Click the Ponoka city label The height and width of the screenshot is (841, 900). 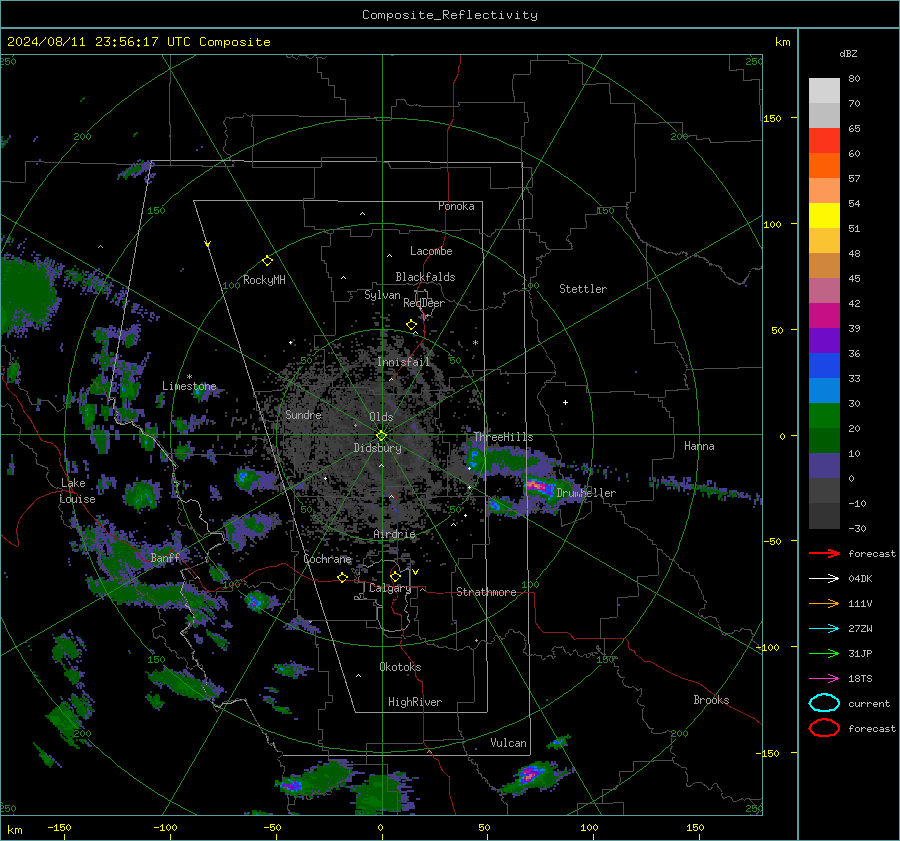pyautogui.click(x=456, y=207)
